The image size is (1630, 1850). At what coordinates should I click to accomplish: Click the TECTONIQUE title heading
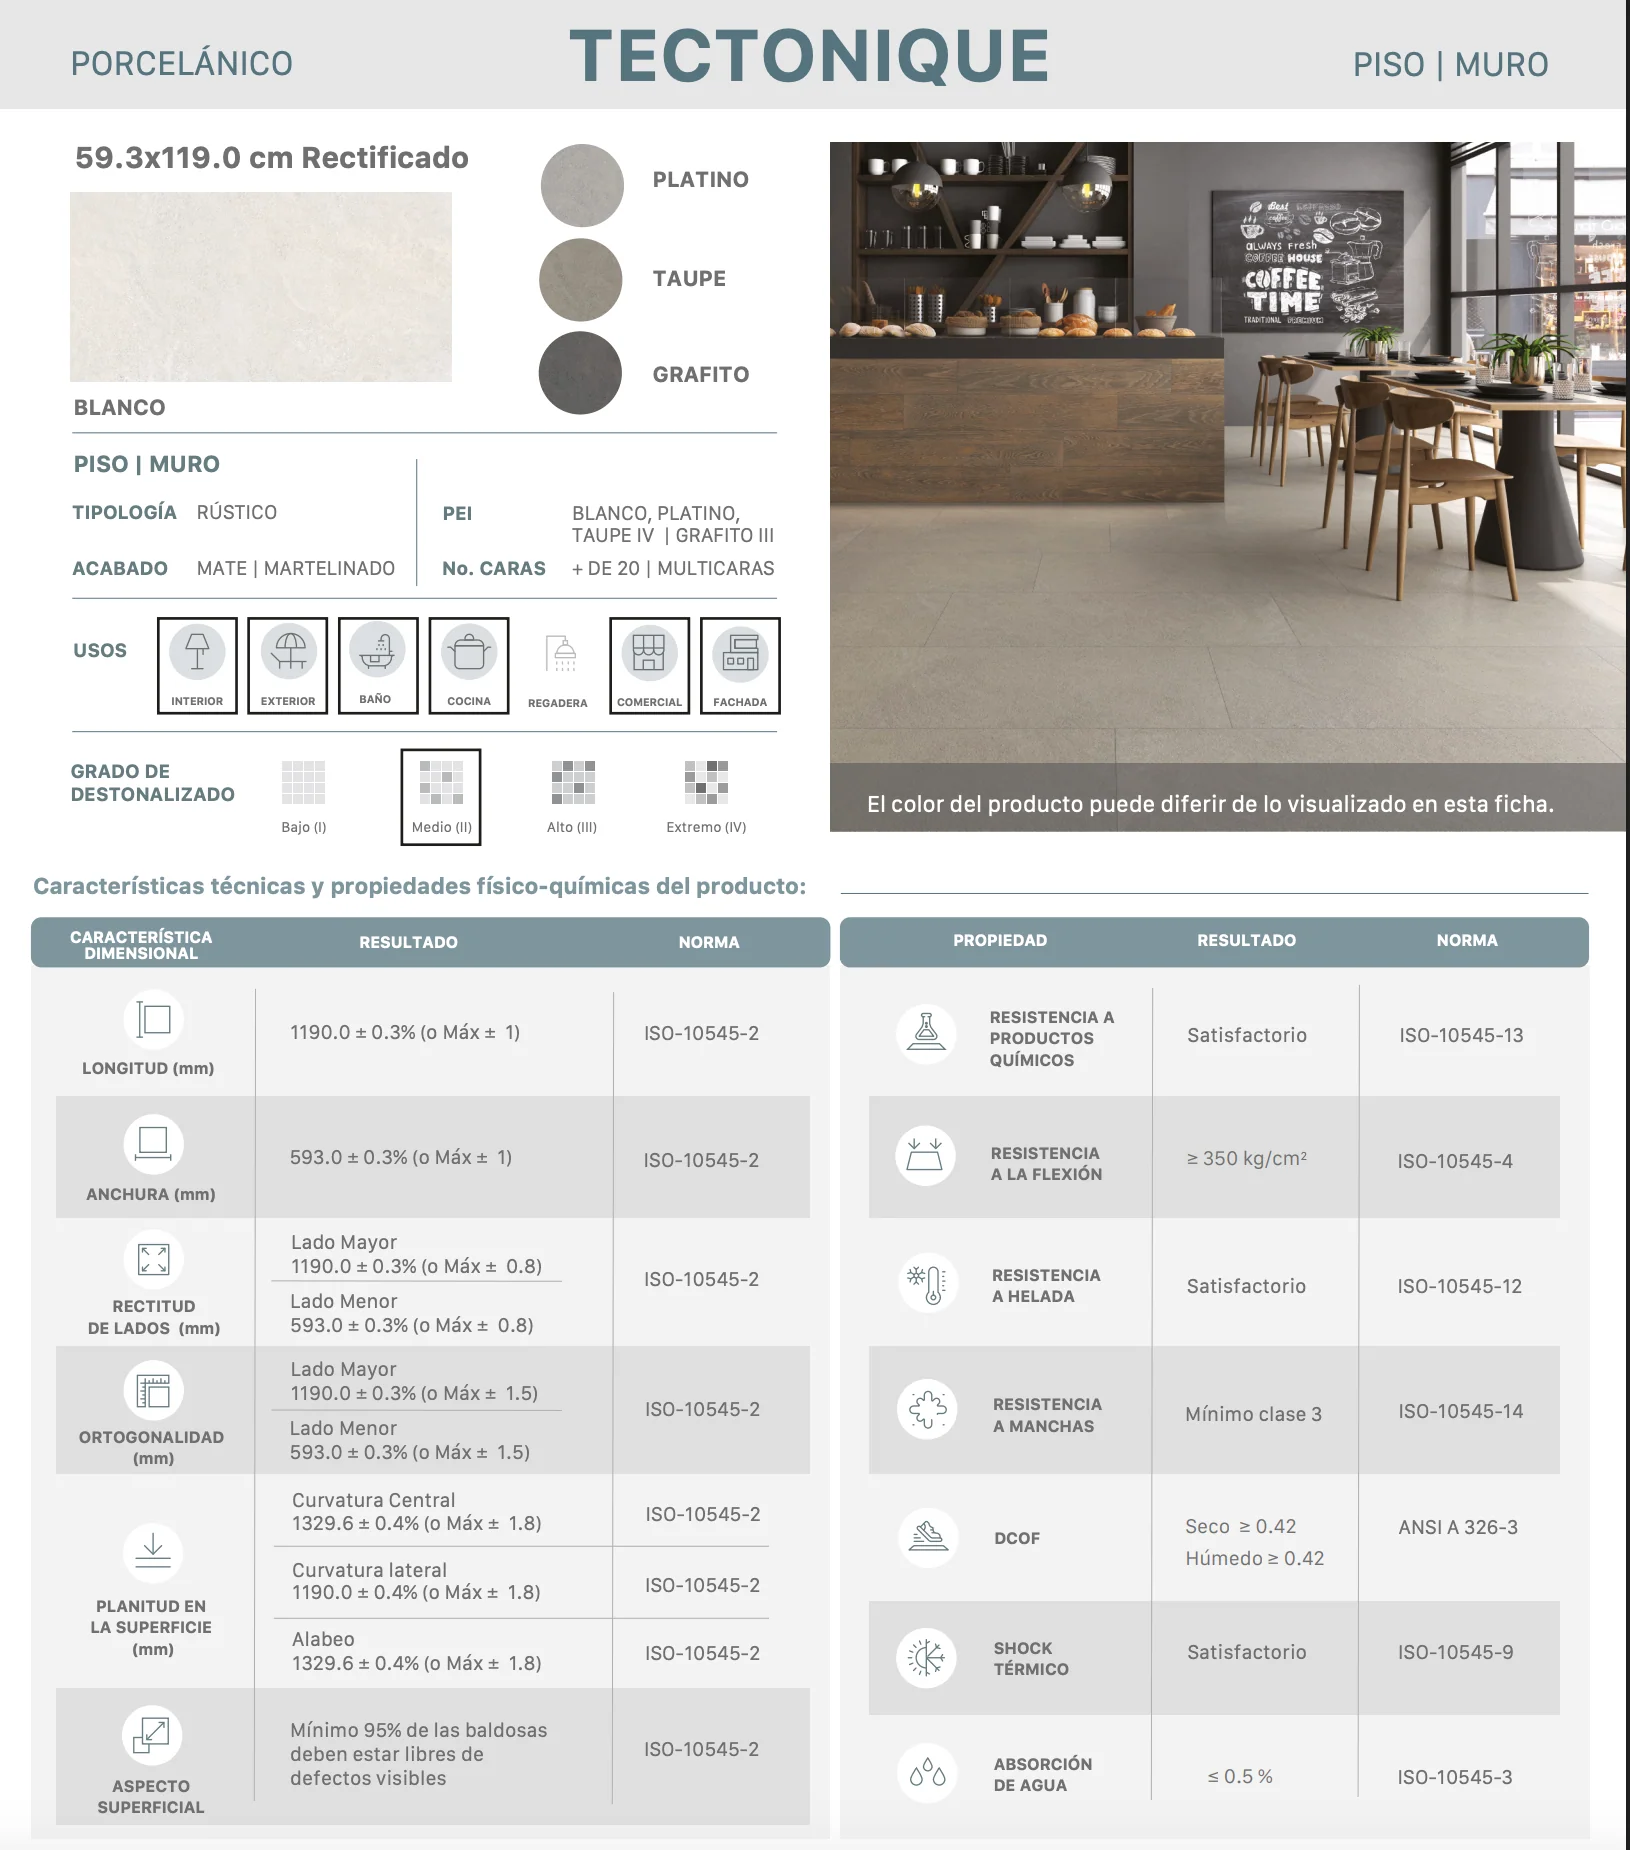pos(810,56)
